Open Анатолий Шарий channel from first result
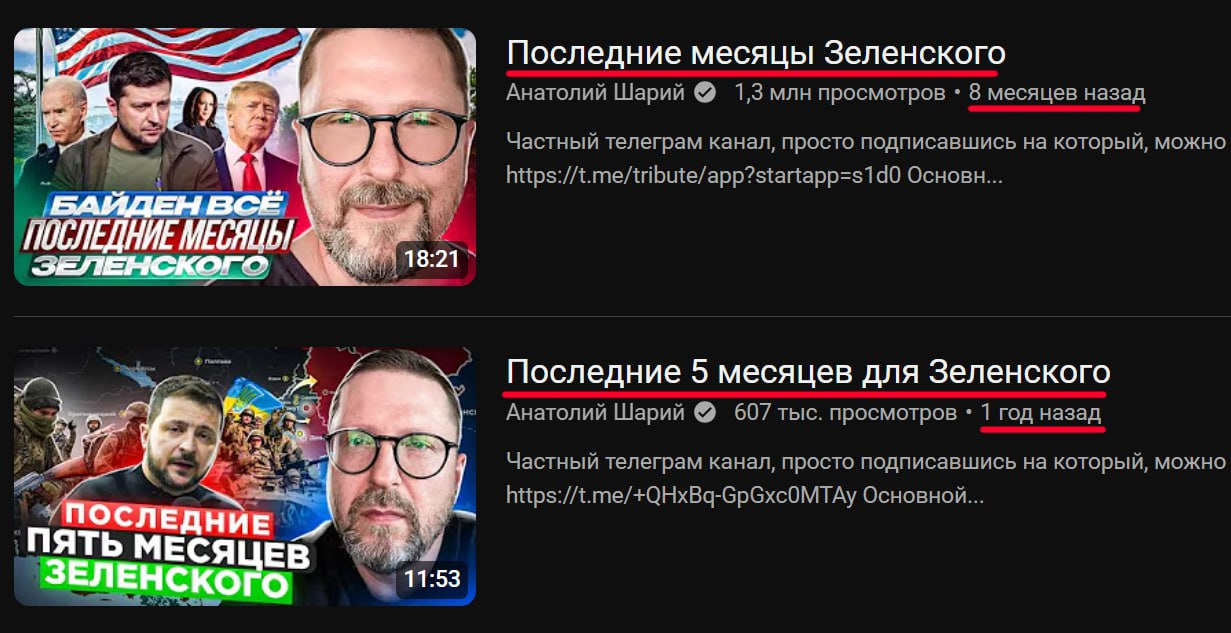The image size is (1231, 633). (x=596, y=93)
